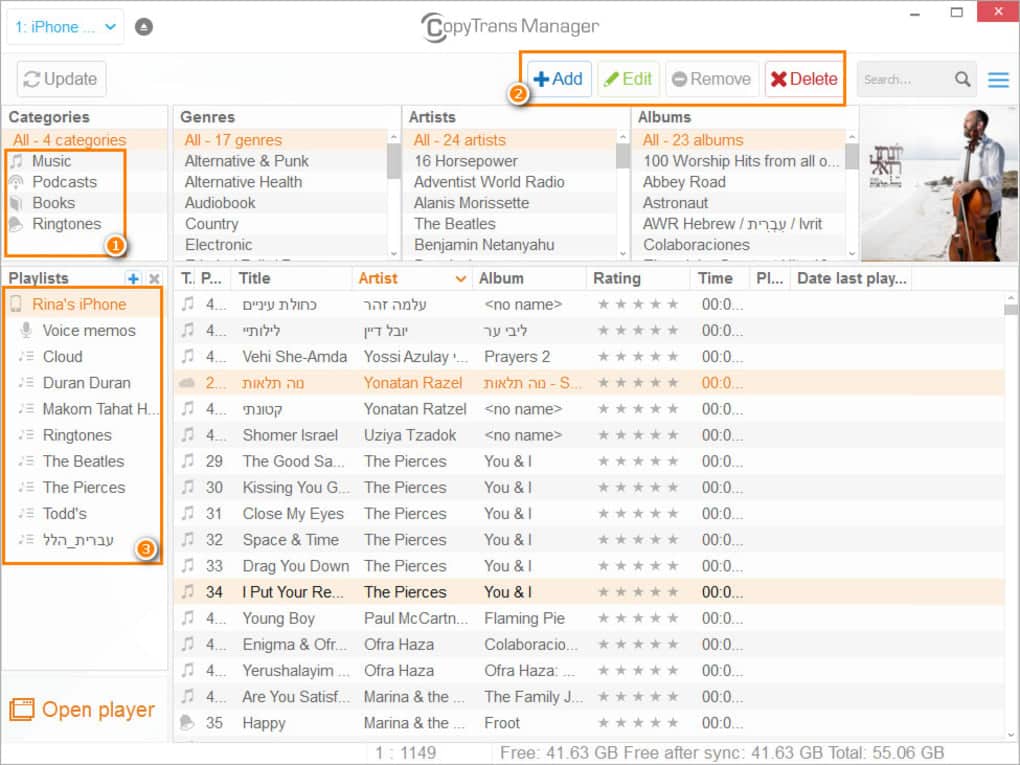
Task: Select Music category
Action: tap(51, 161)
